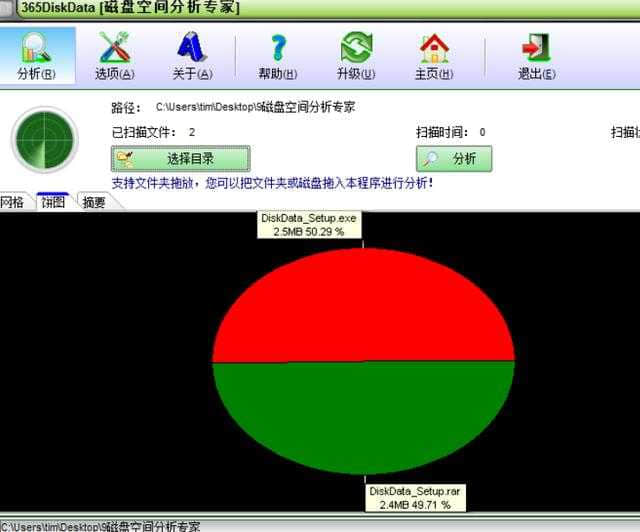Click the green radar scan icon

43,138
